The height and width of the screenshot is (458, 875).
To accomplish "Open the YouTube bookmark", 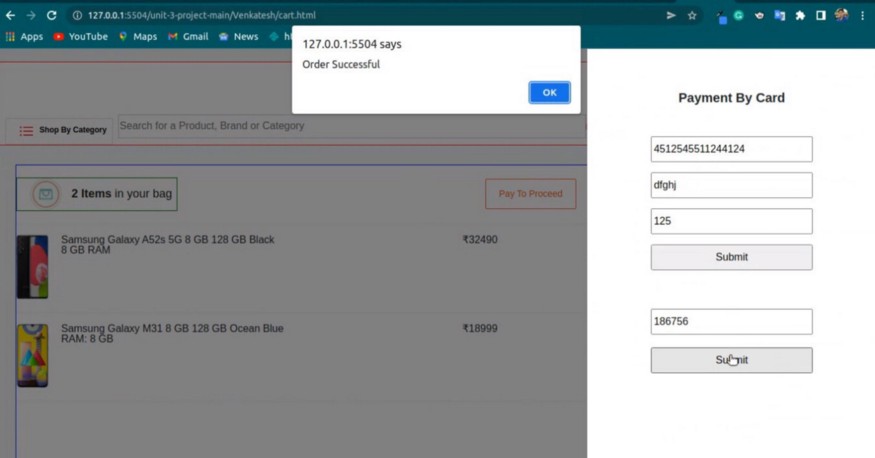I will [81, 37].
